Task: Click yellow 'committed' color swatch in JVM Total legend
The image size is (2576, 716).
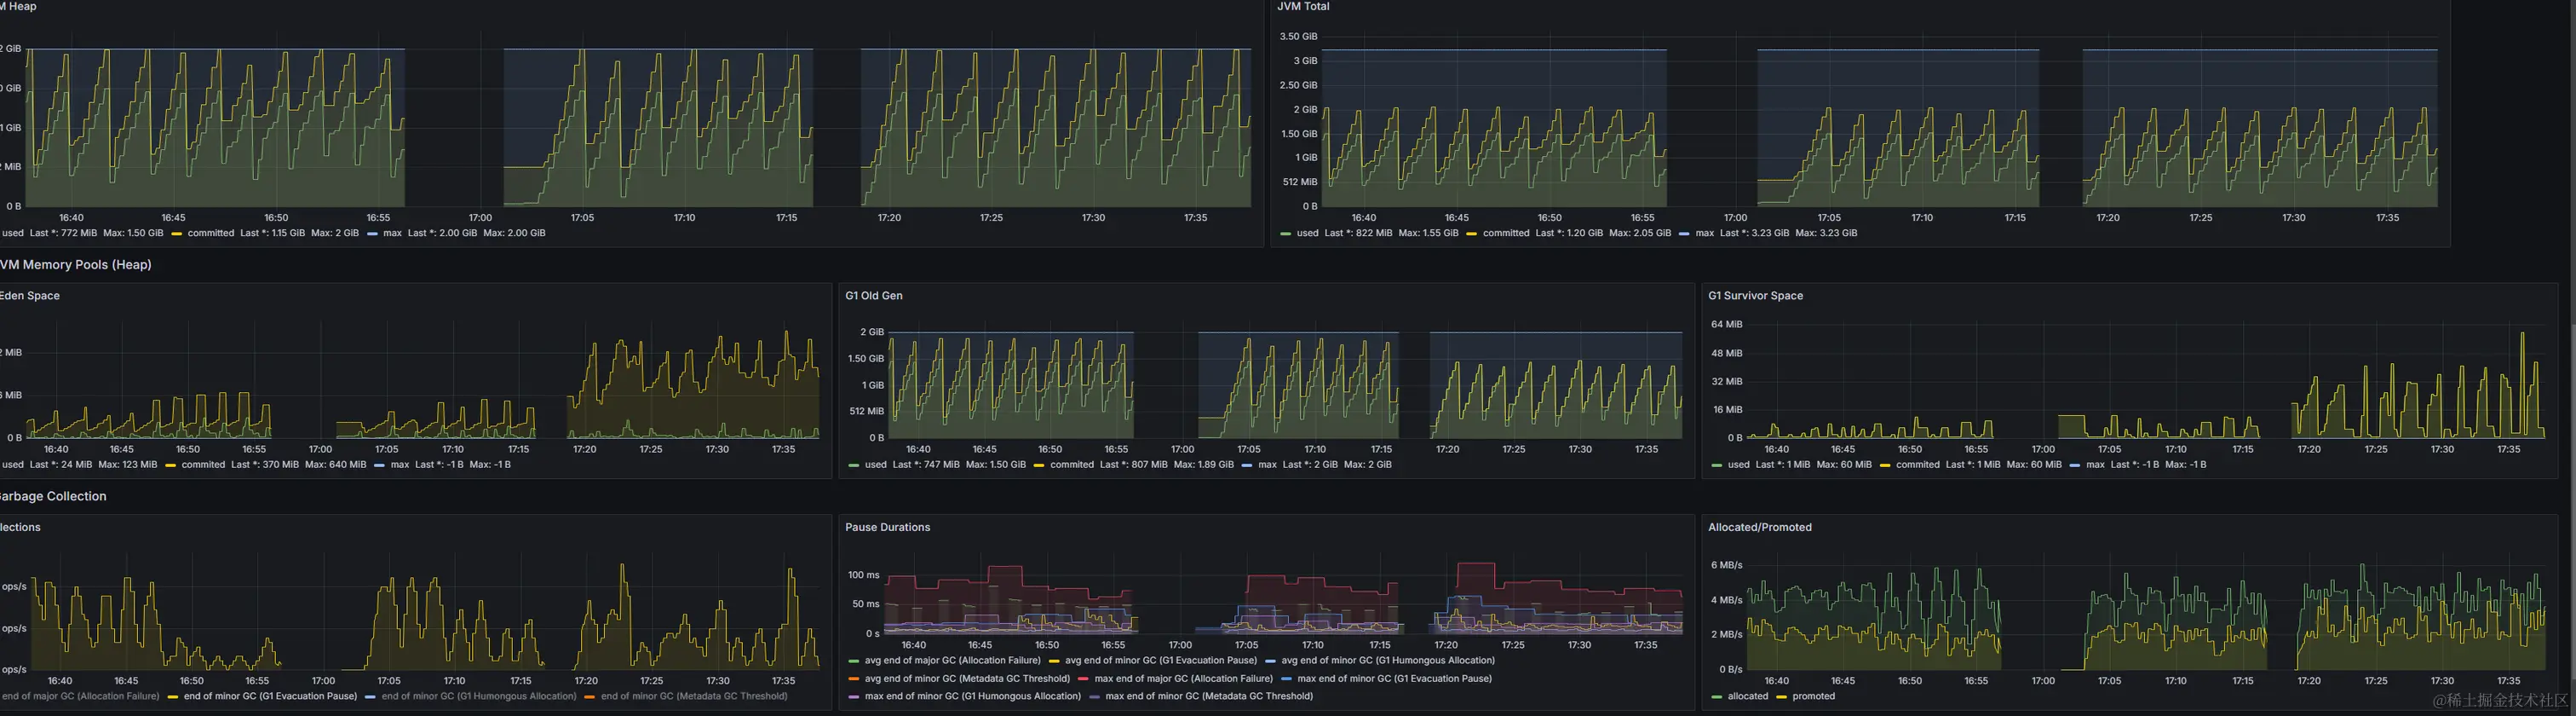Action: 1471,234
